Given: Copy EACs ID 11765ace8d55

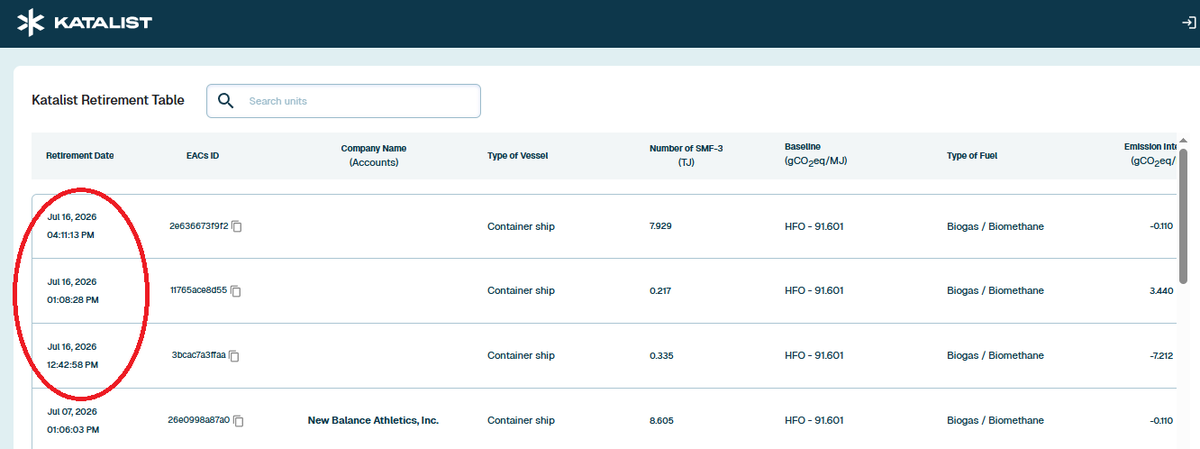Looking at the screenshot, I should click(x=237, y=291).
